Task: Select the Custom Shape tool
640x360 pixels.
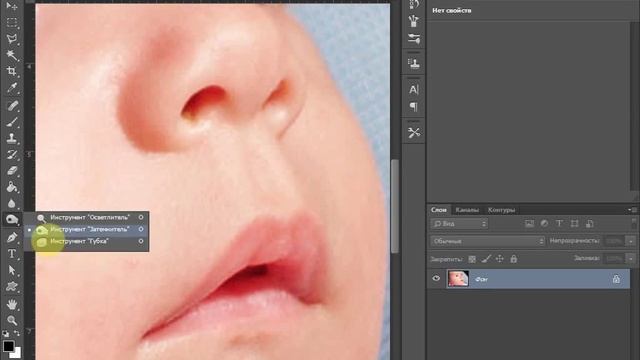Action: [x=12, y=287]
